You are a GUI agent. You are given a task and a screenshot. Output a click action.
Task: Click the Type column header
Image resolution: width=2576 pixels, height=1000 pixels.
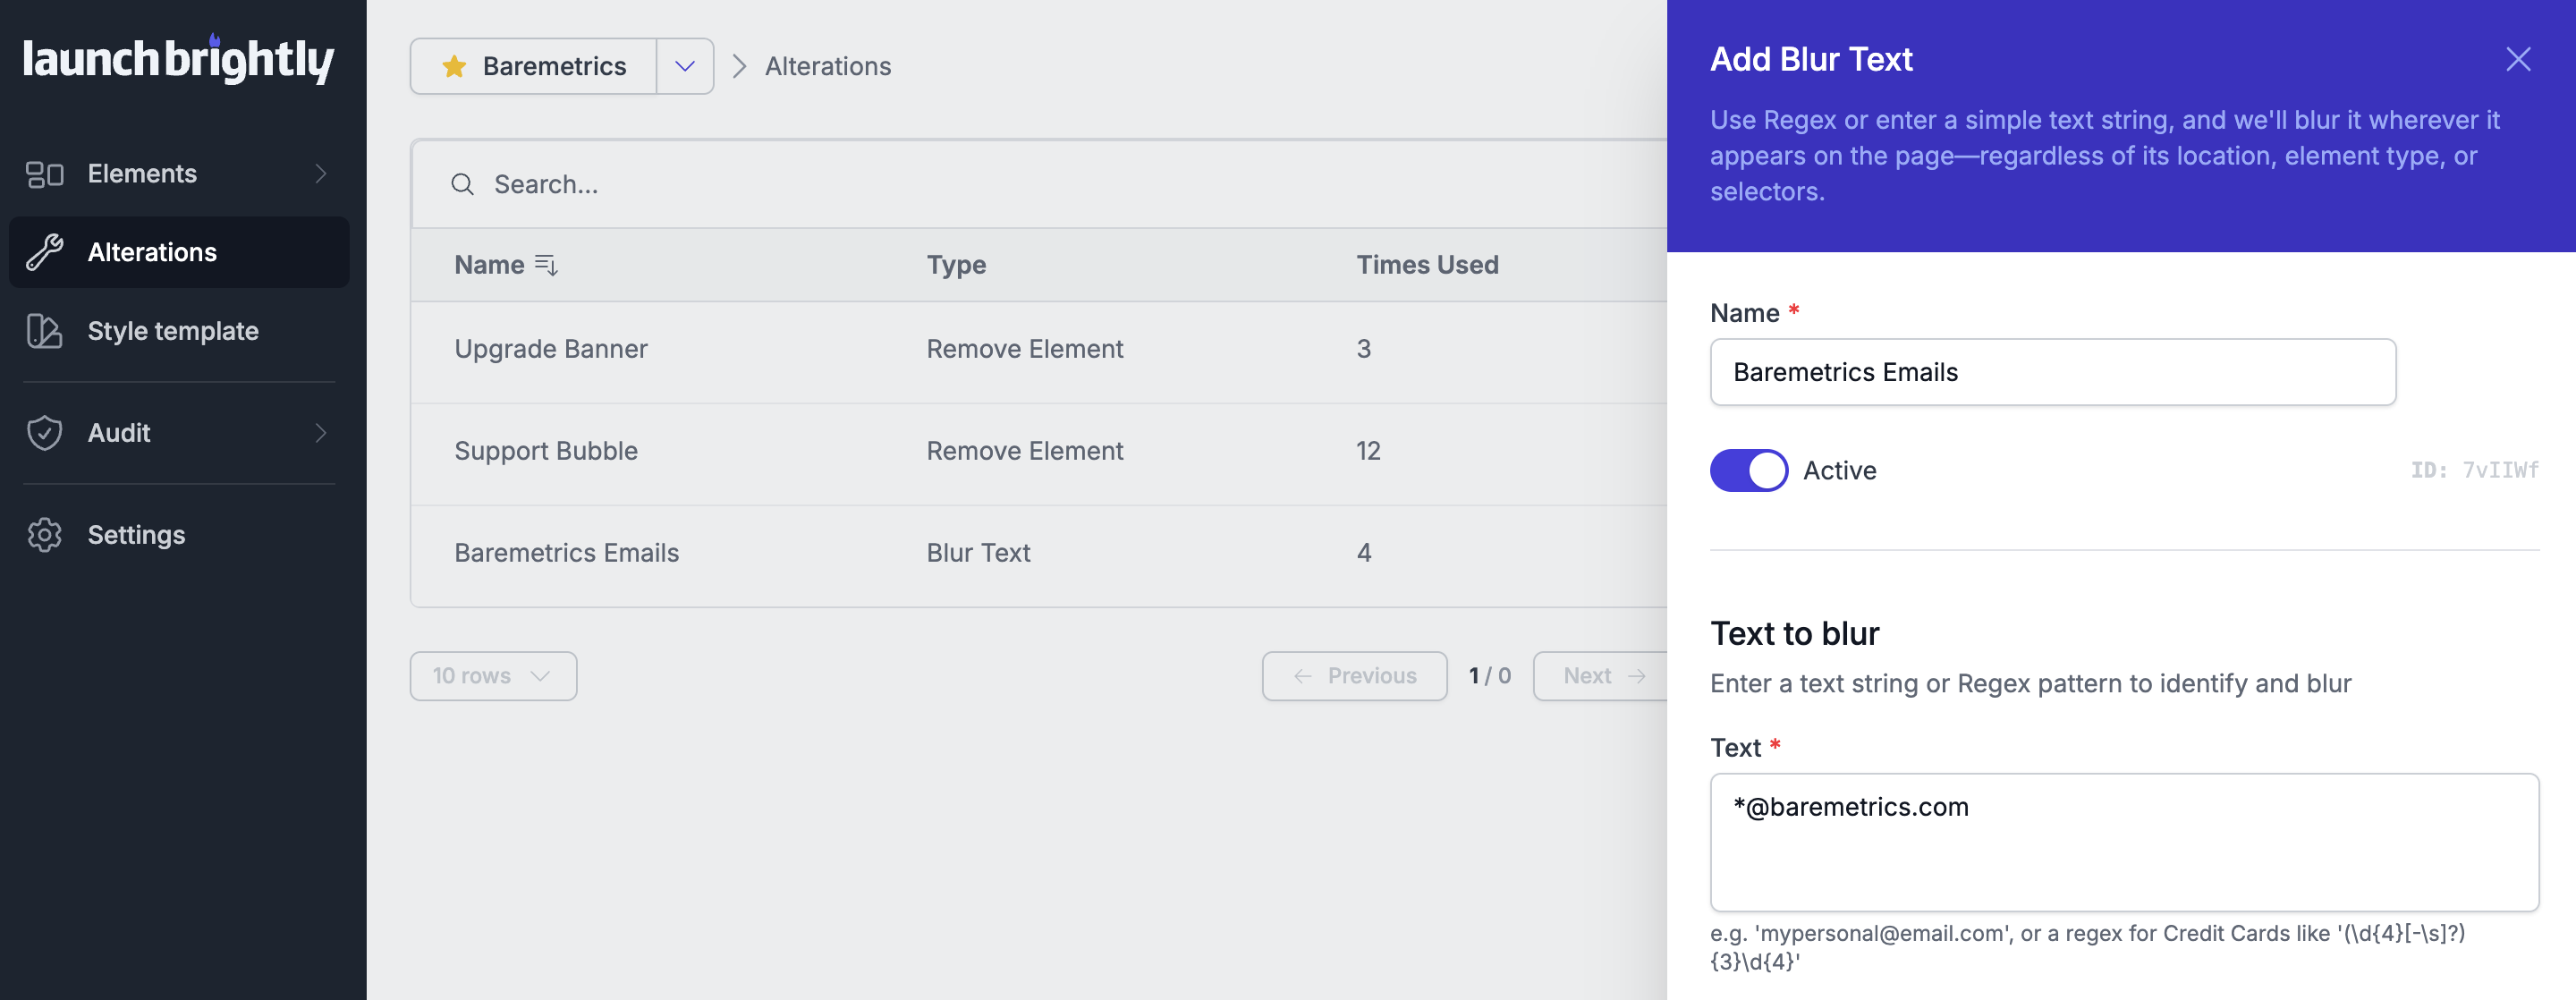pyautogui.click(x=956, y=265)
